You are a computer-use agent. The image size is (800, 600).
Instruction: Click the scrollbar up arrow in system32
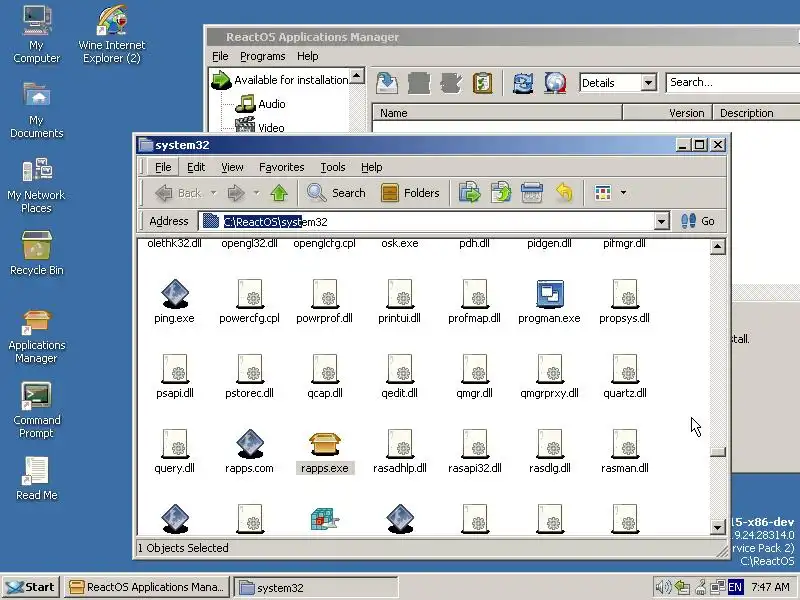pos(717,247)
